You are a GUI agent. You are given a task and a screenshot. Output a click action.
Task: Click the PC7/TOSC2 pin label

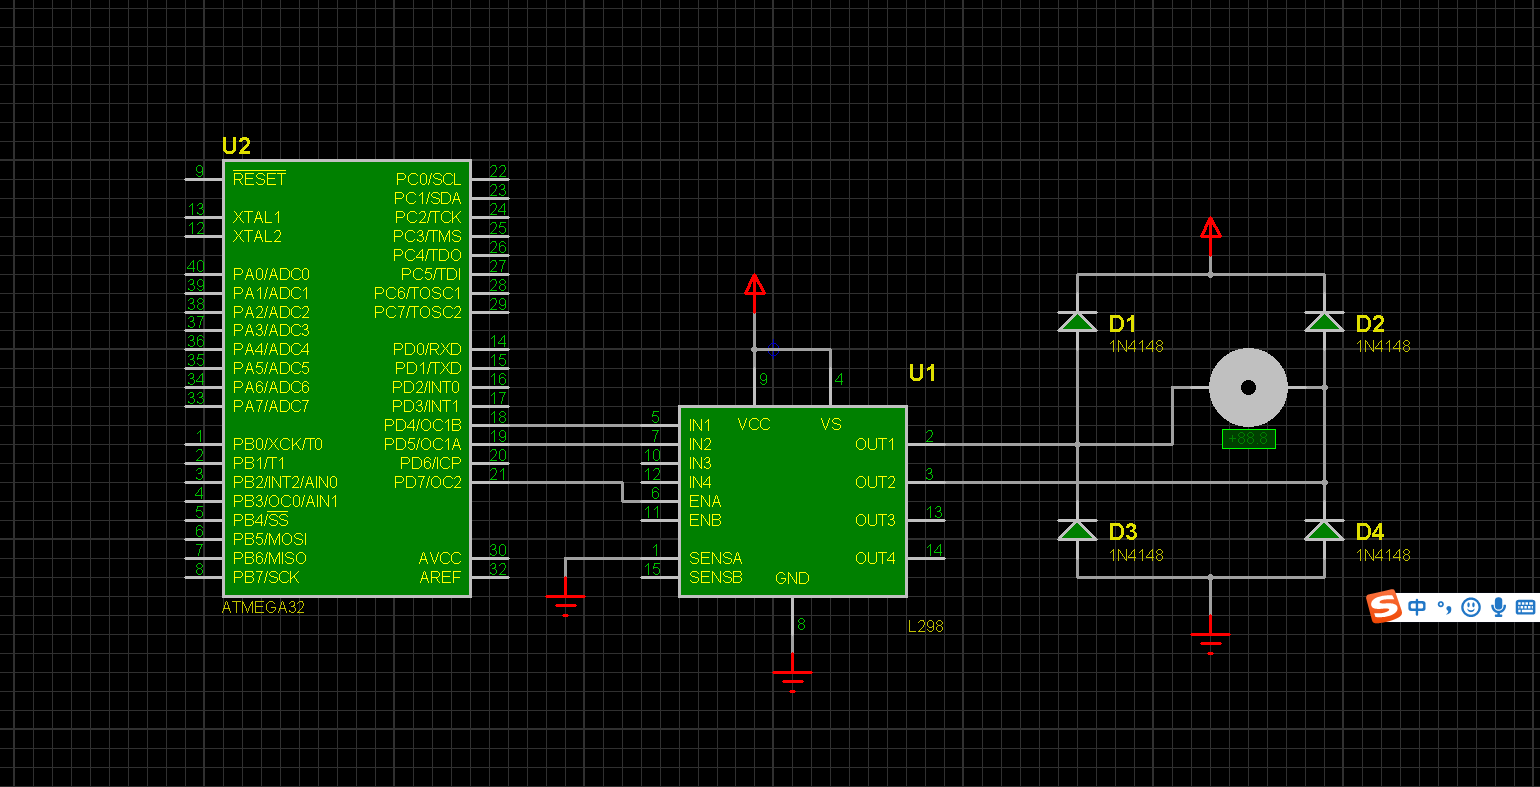coord(418,312)
